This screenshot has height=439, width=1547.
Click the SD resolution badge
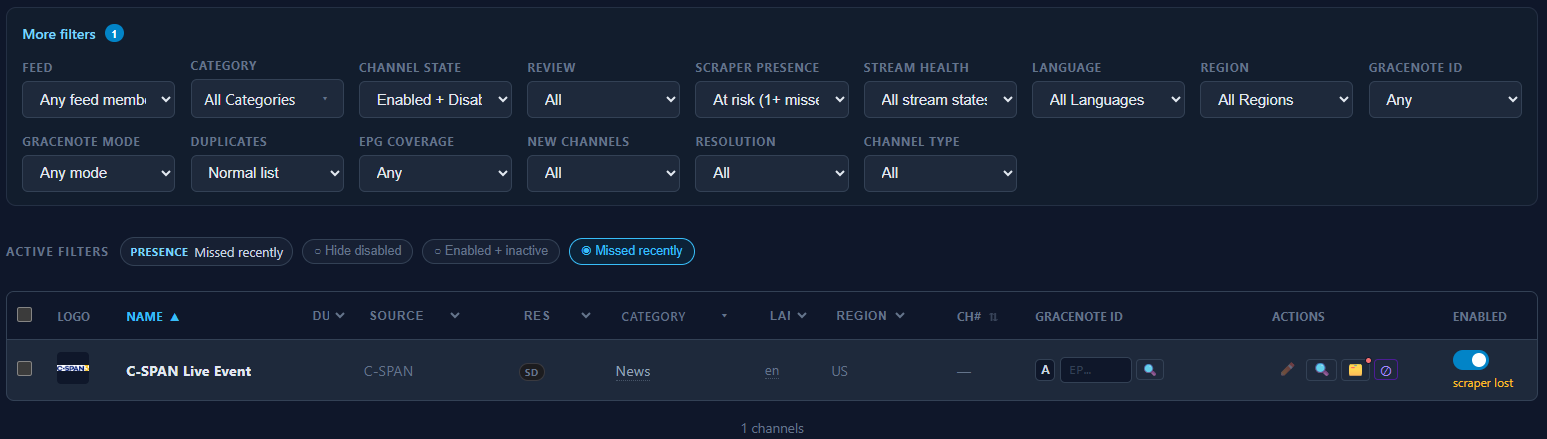click(x=532, y=372)
